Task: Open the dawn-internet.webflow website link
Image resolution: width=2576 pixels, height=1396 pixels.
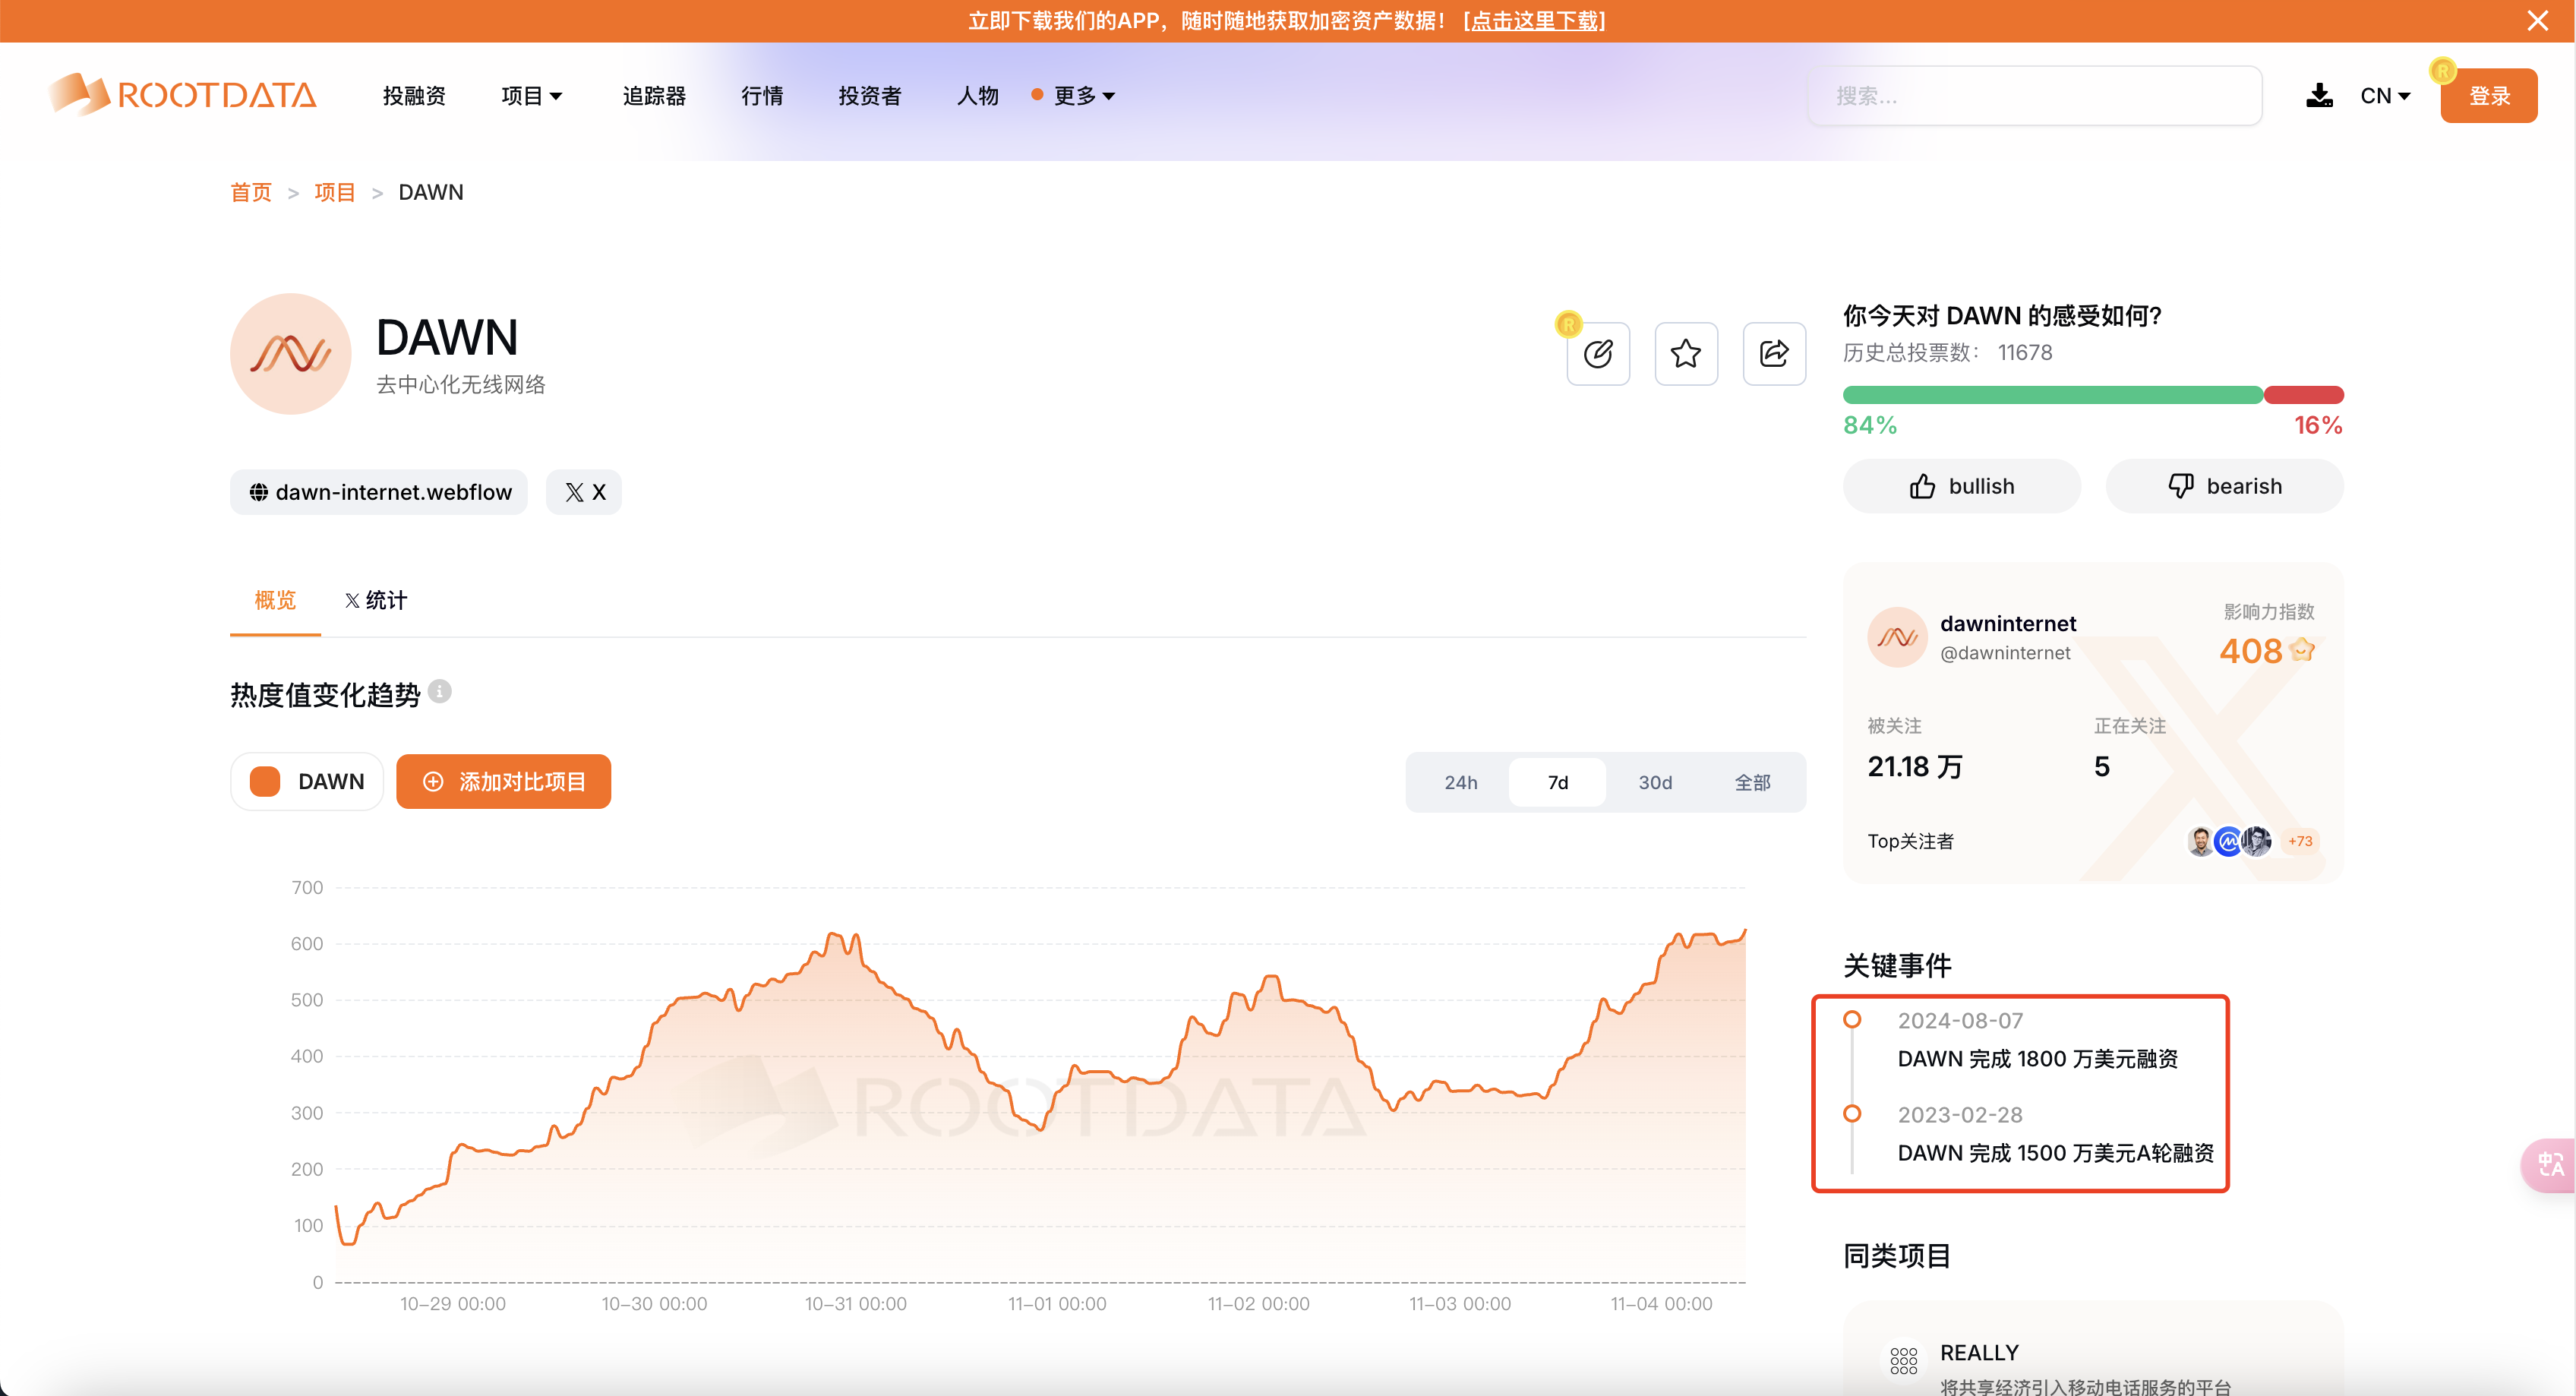Action: pyautogui.click(x=379, y=492)
